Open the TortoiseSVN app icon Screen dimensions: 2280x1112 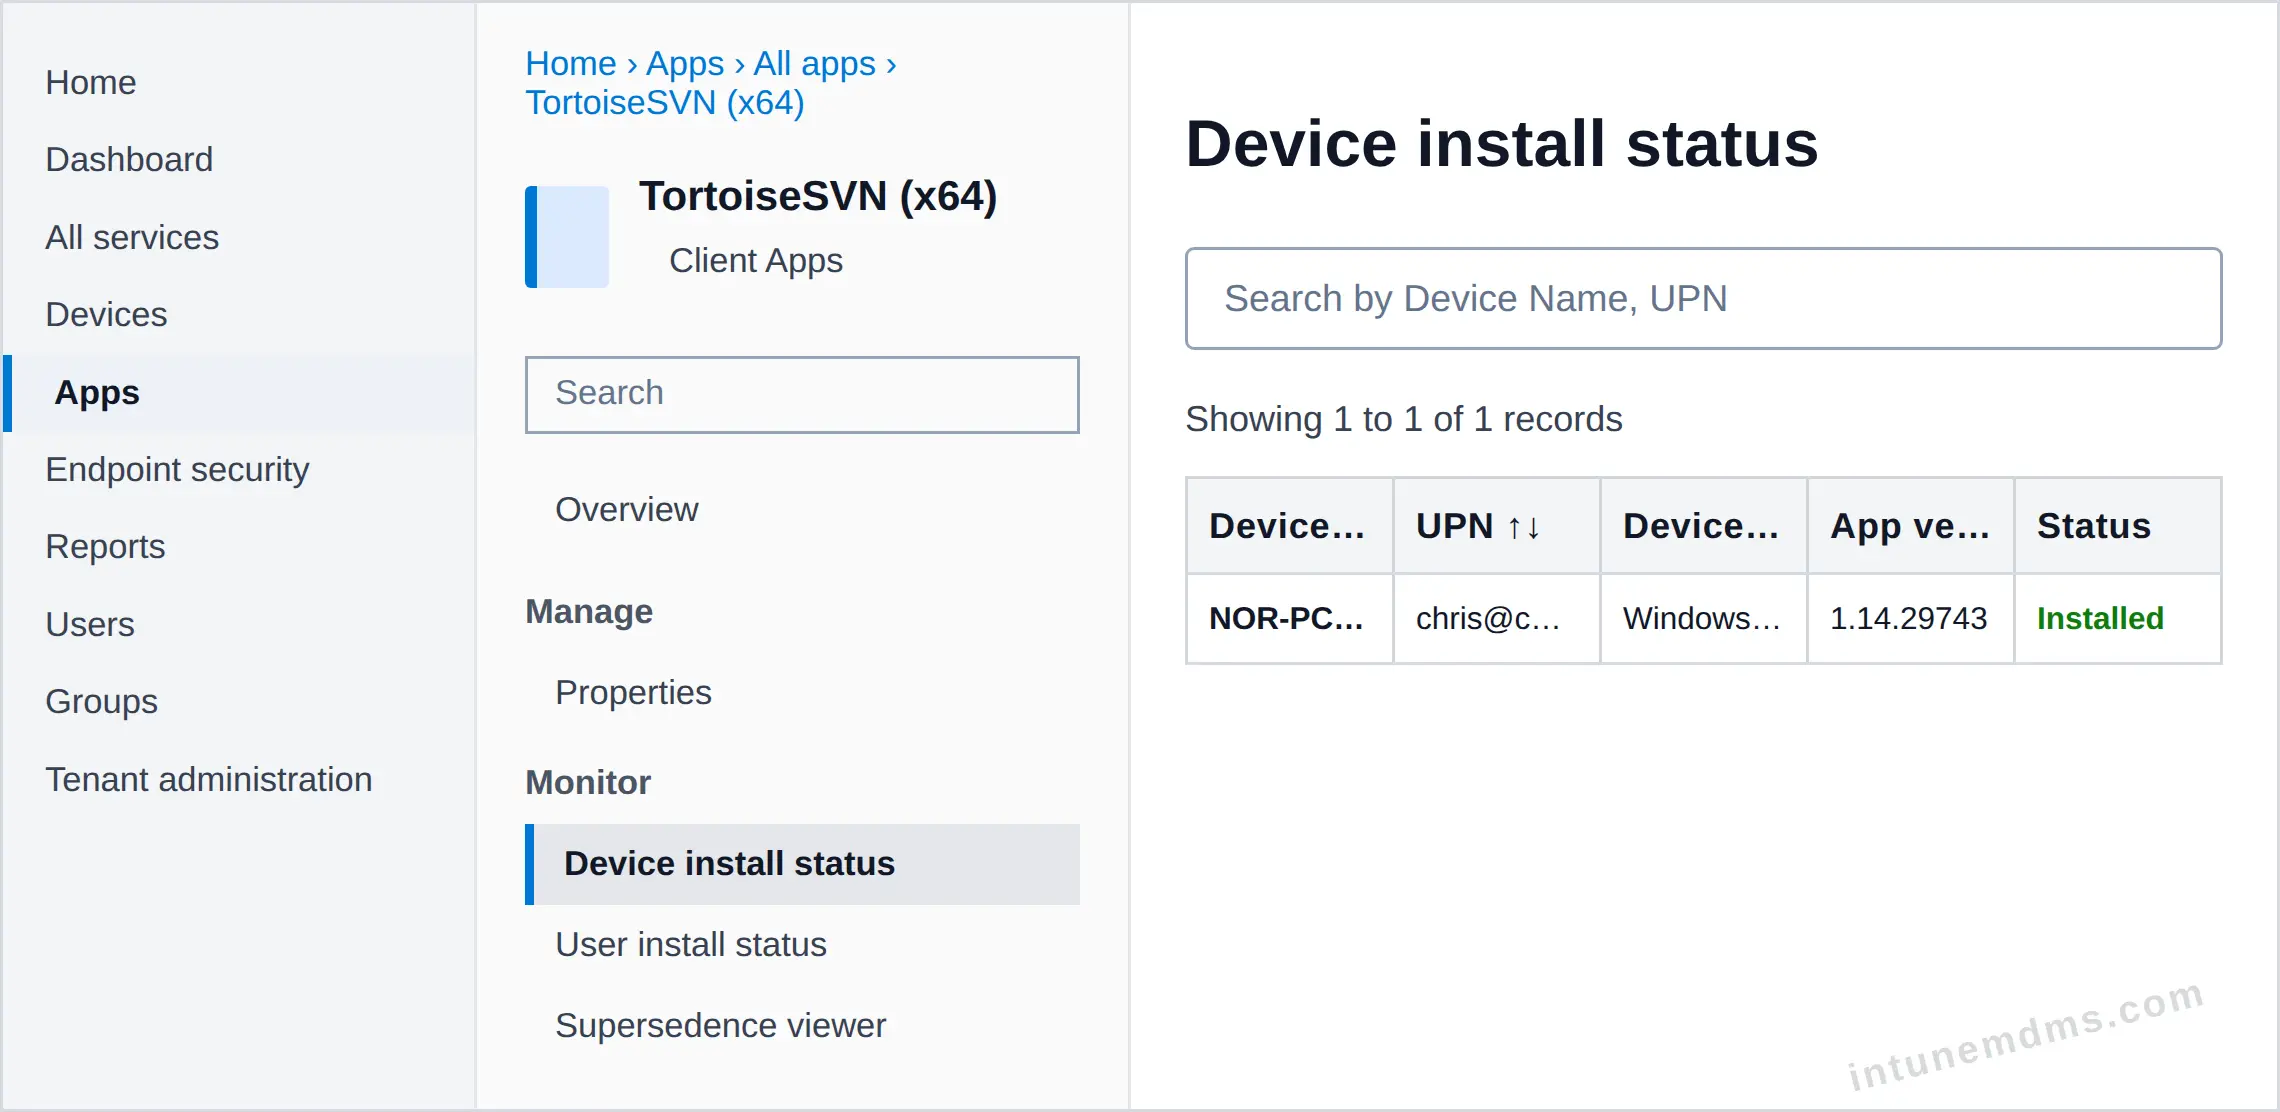567,237
